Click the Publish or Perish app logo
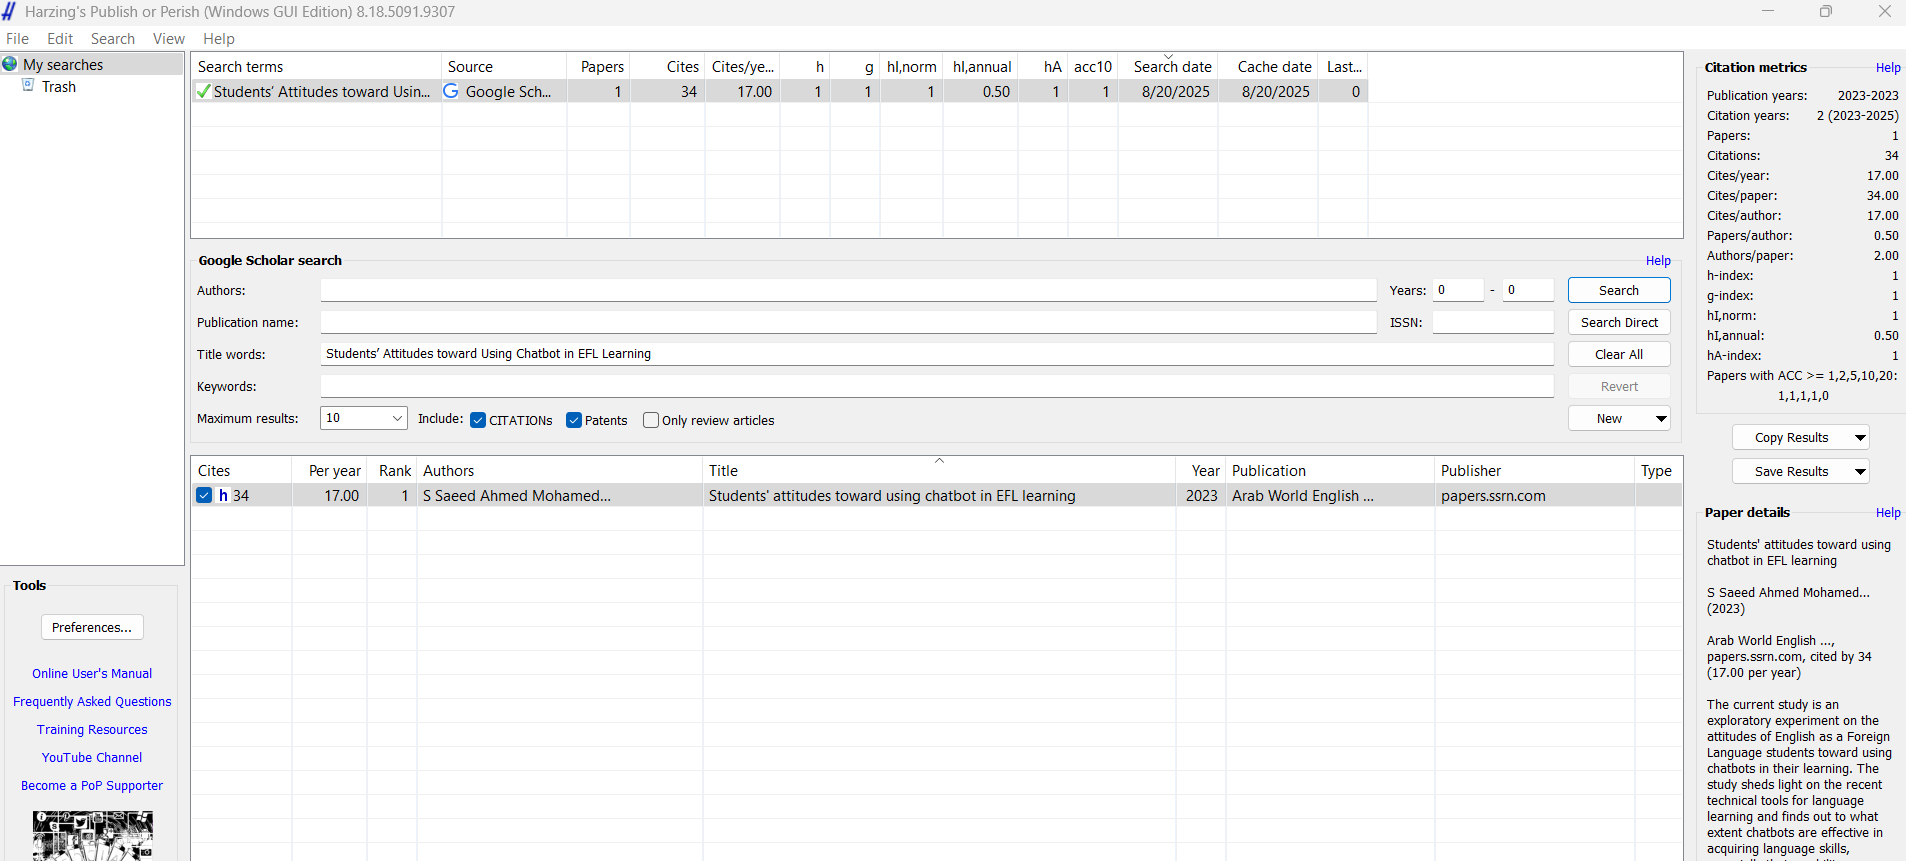 tap(9, 11)
